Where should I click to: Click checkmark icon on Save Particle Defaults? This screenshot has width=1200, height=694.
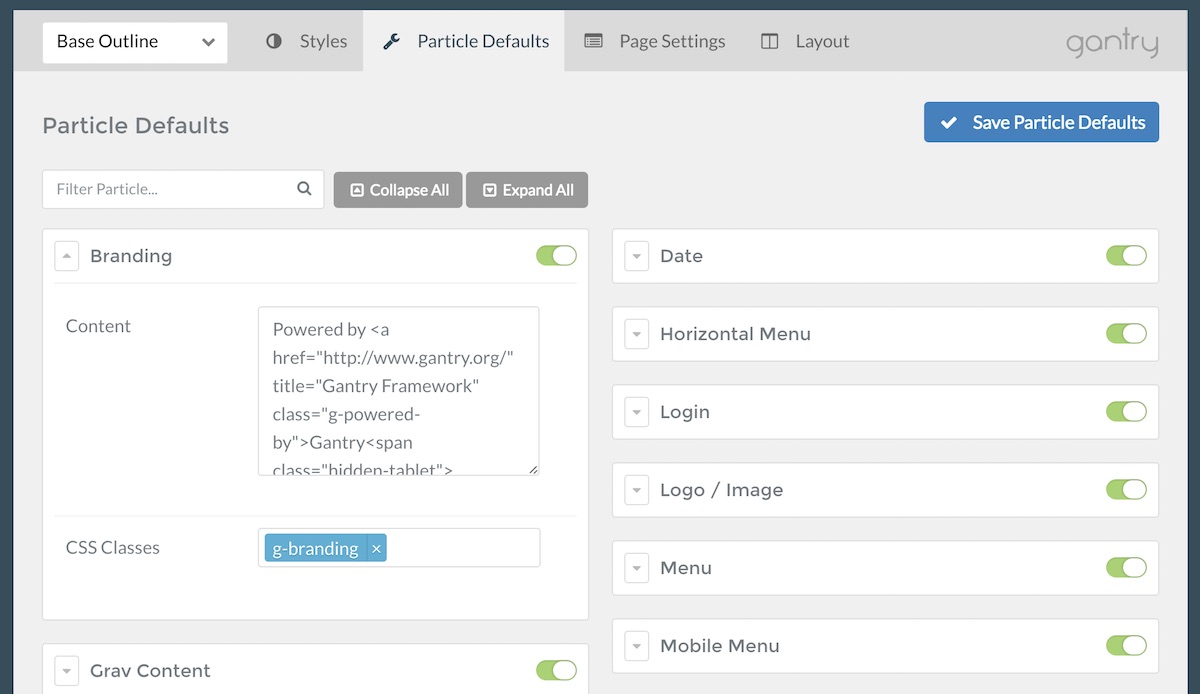[949, 122]
